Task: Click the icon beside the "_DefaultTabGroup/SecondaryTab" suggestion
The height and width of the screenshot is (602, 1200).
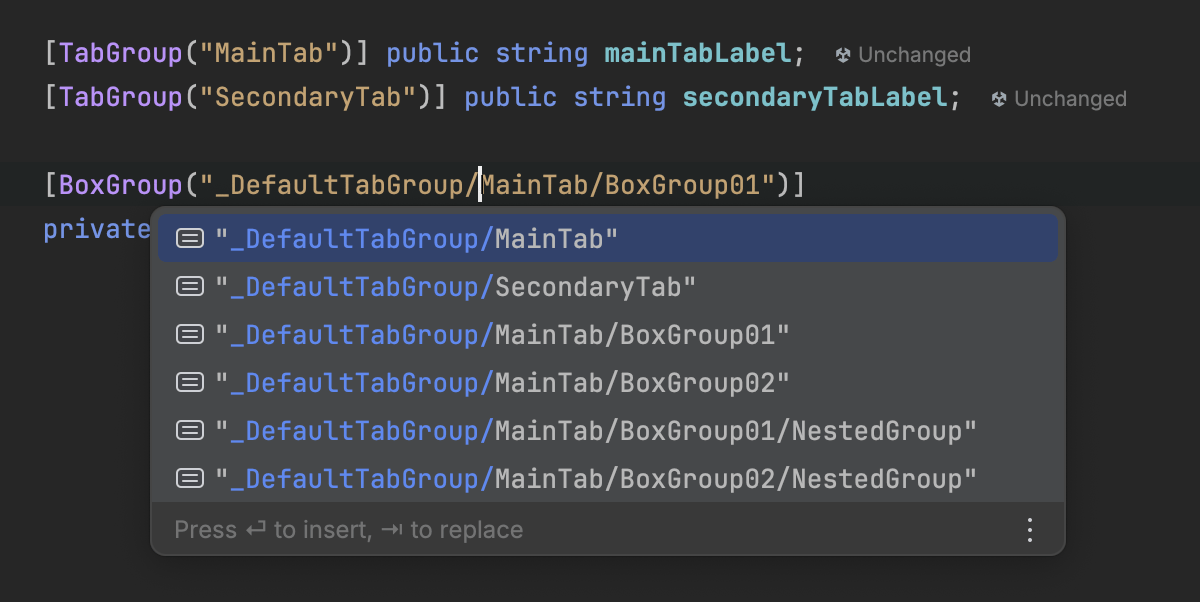Action: [189, 287]
